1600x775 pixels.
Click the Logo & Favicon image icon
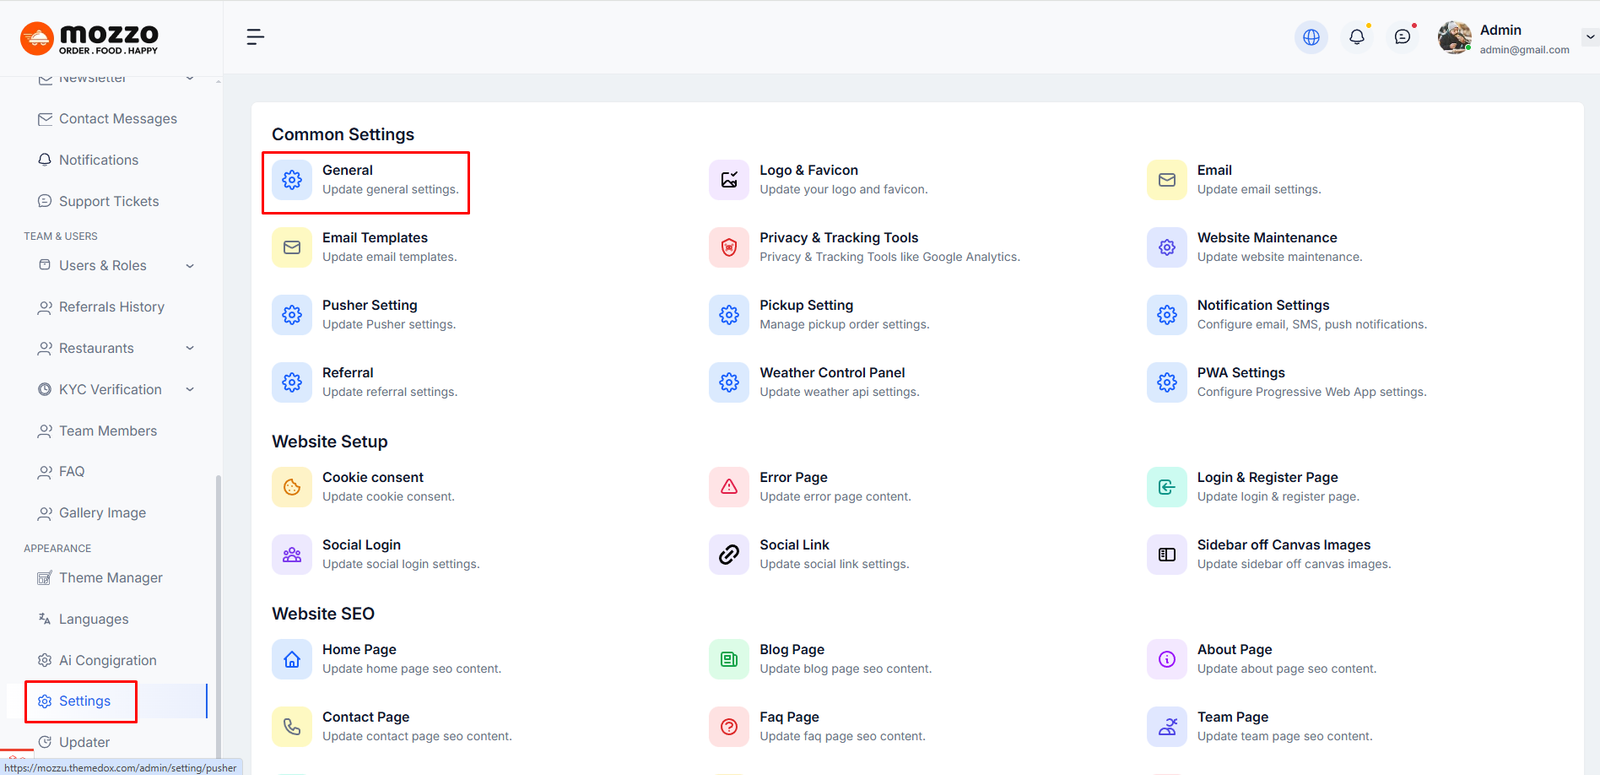(729, 180)
